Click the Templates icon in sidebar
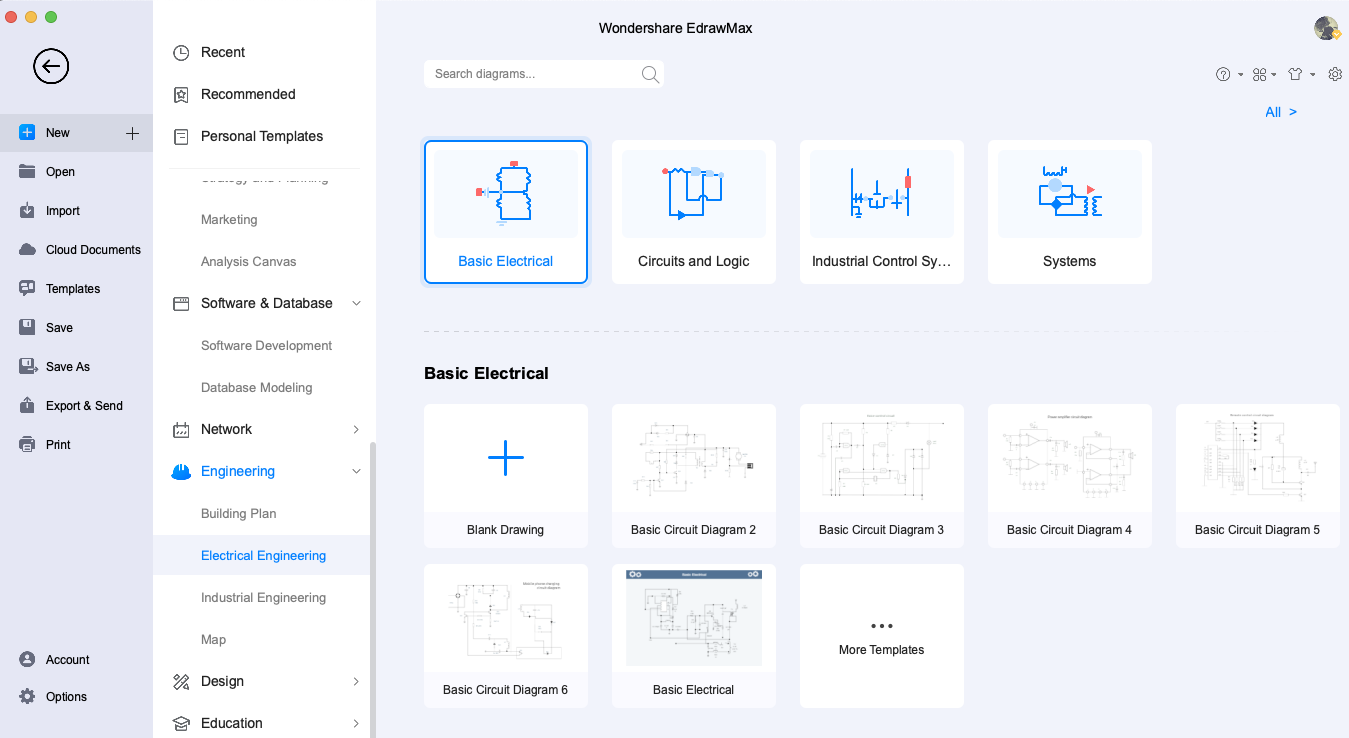 (27, 289)
